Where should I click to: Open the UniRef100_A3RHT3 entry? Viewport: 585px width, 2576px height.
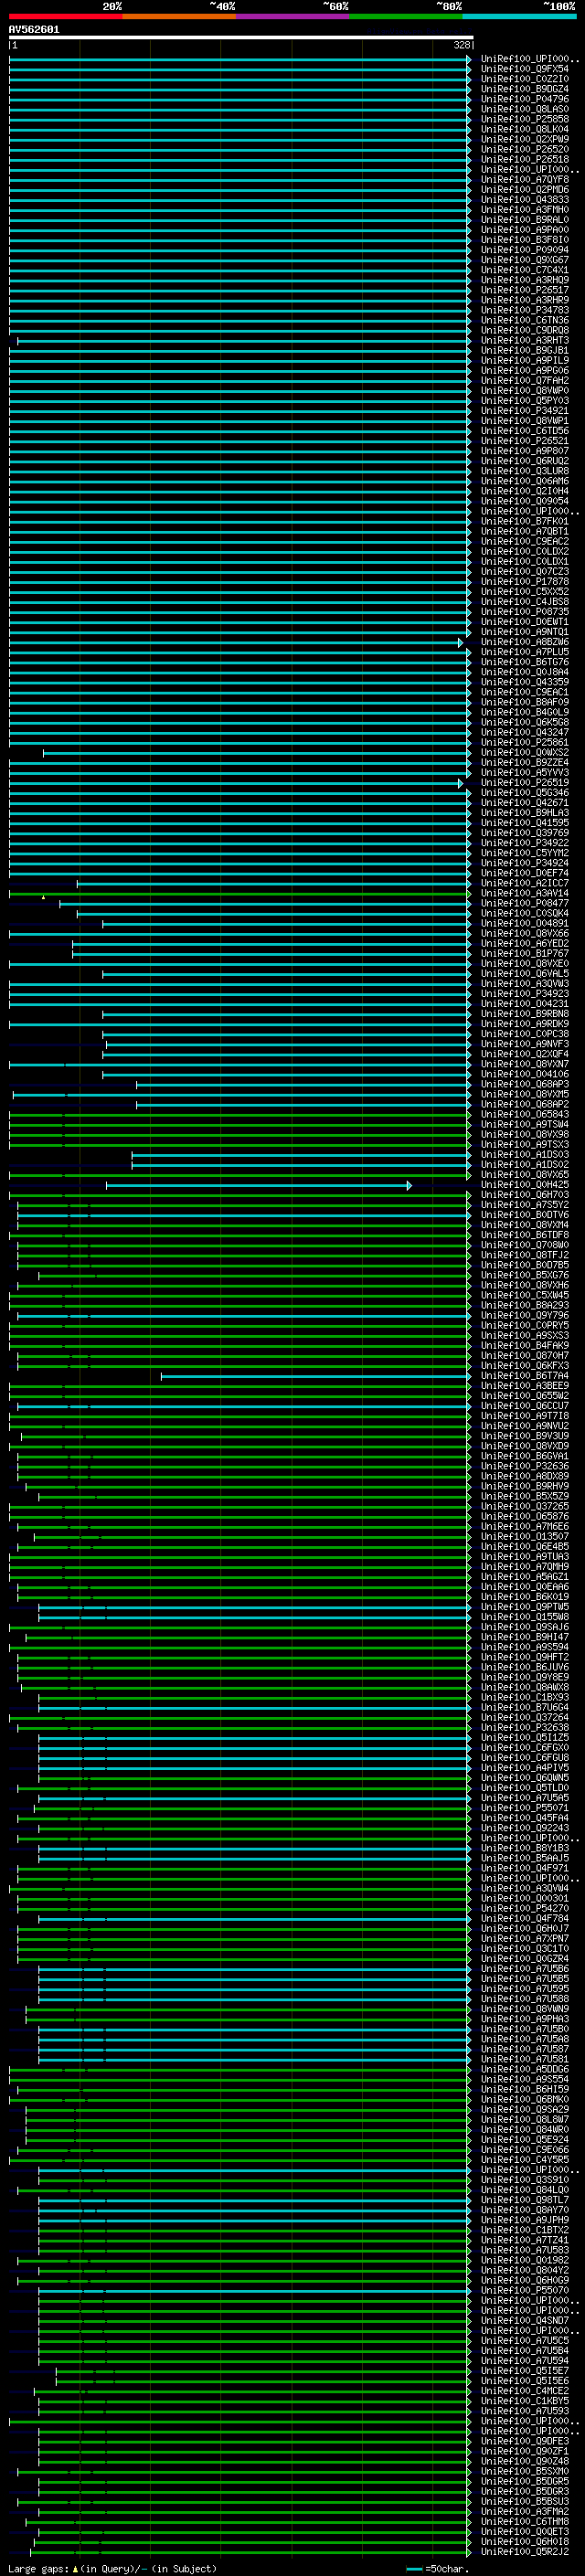pyautogui.click(x=525, y=341)
